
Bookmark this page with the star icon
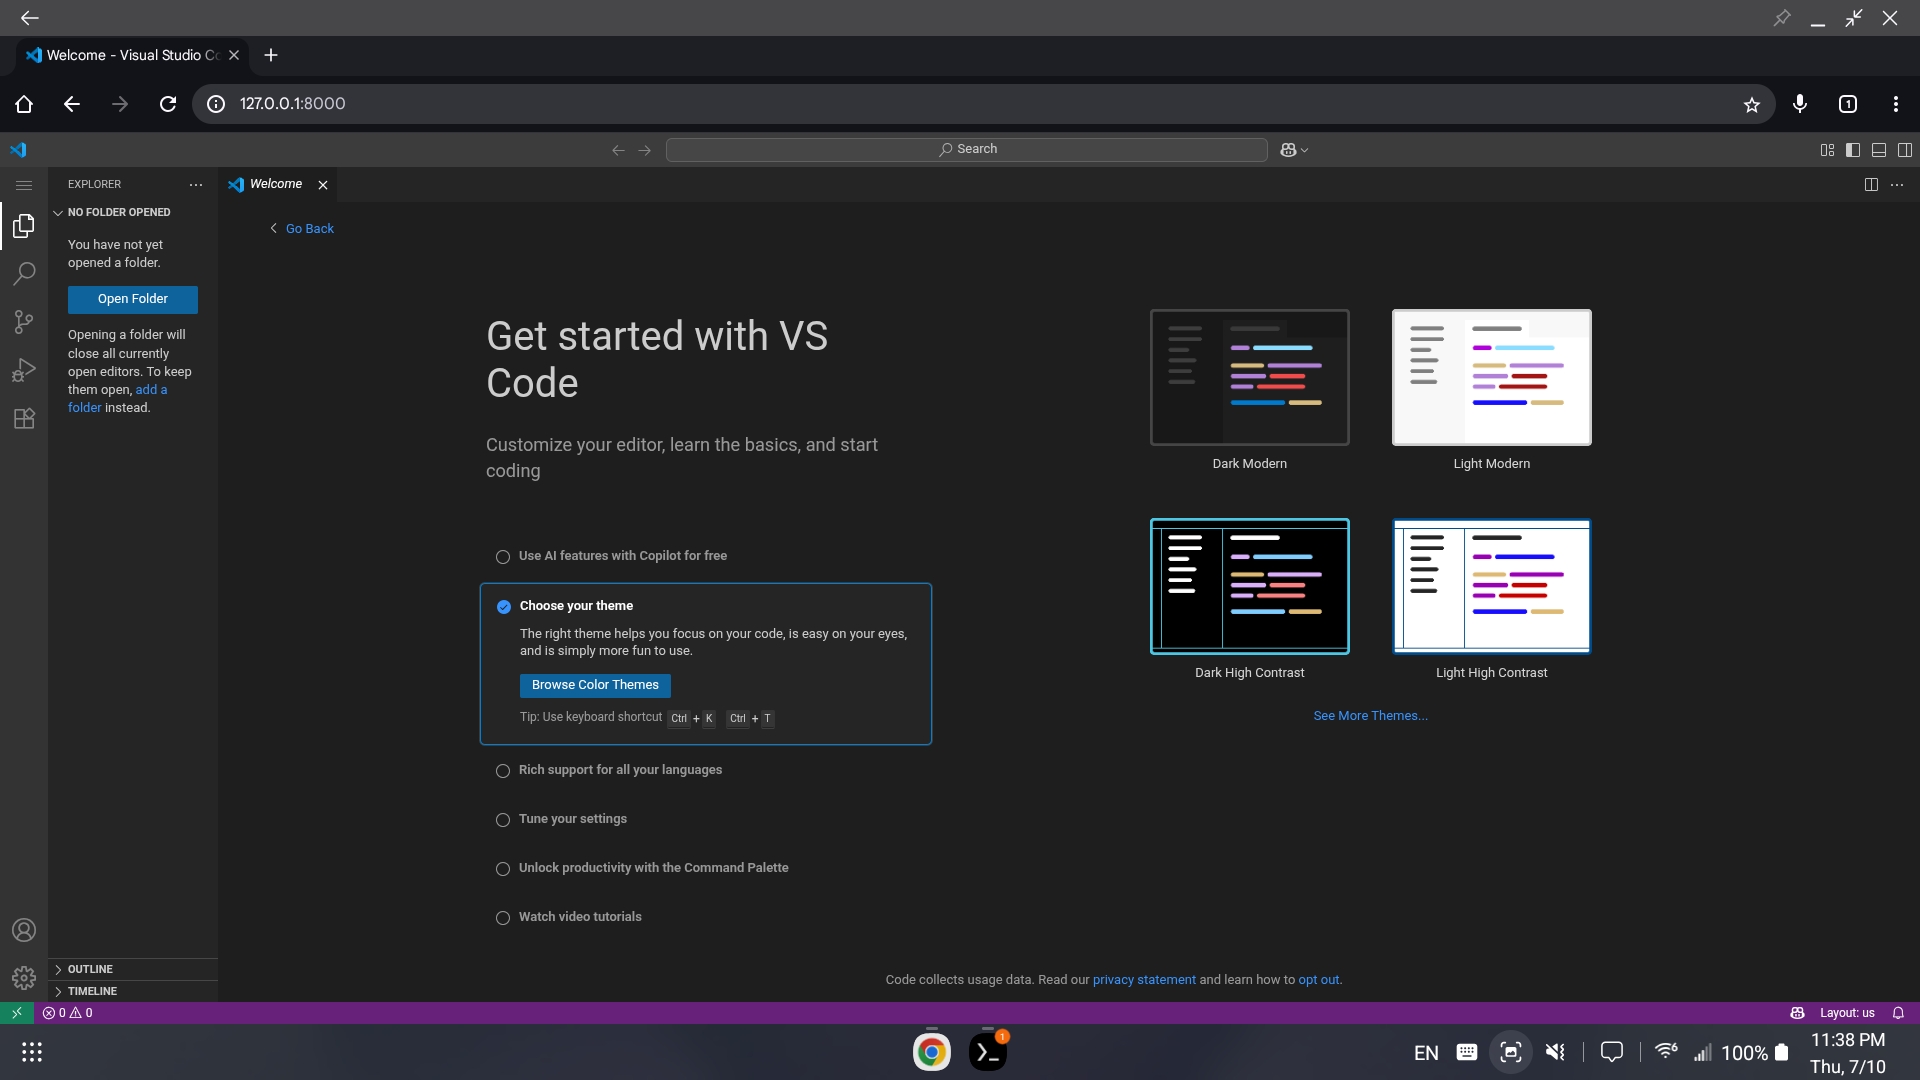coord(1752,104)
